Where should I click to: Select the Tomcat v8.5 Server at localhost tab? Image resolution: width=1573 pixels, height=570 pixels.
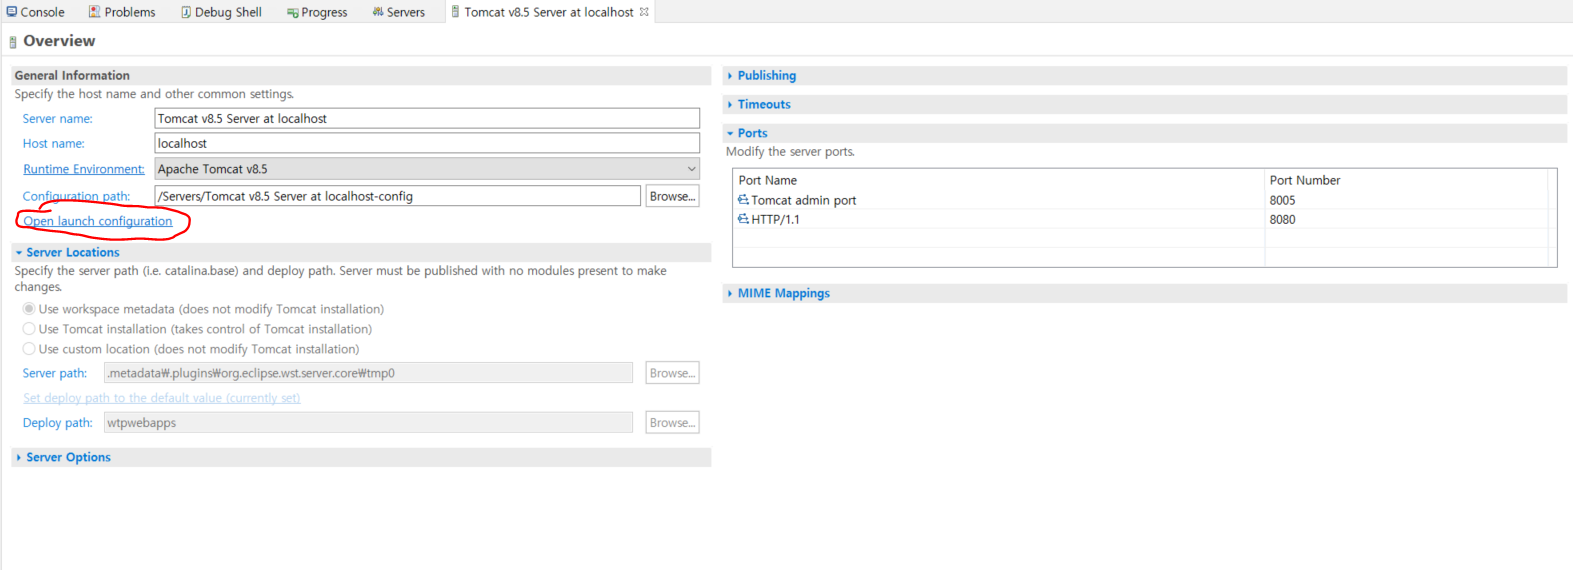549,12
